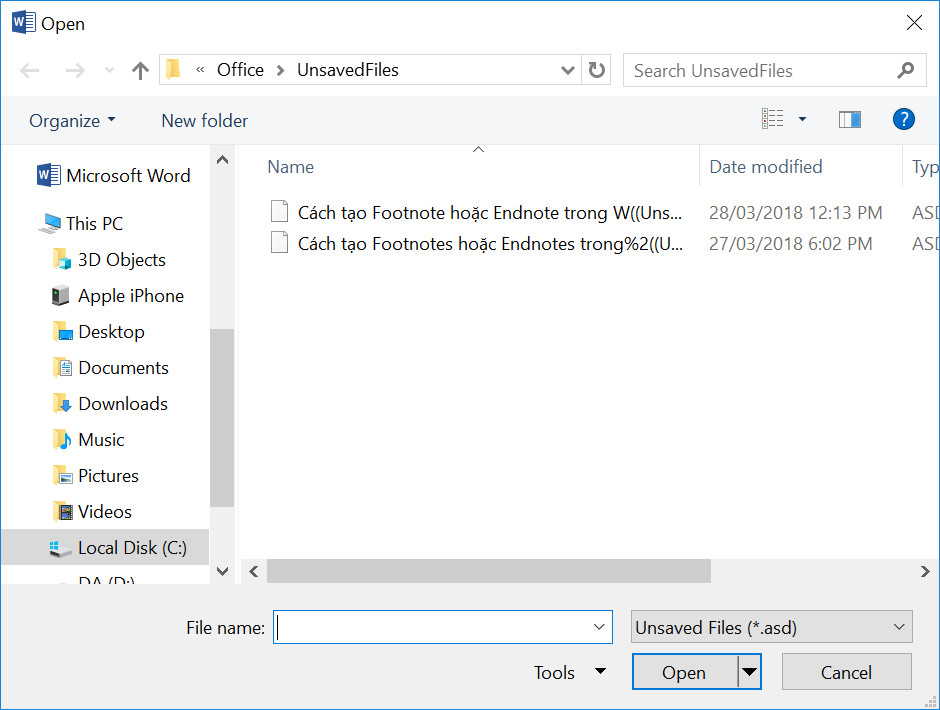The height and width of the screenshot is (710, 940).
Task: Expand the Unsaved Files file type dropdown
Action: click(x=772, y=628)
